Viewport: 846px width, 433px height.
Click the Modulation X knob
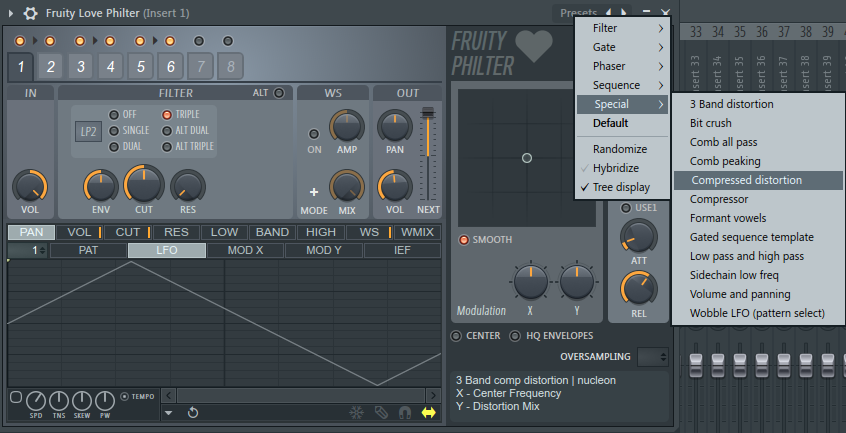(x=530, y=281)
